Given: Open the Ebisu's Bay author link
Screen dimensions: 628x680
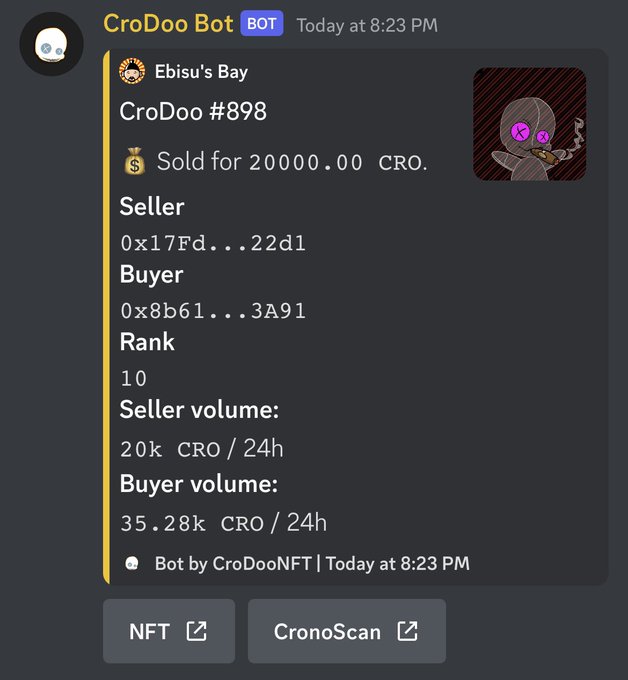Looking at the screenshot, I should coord(201,72).
